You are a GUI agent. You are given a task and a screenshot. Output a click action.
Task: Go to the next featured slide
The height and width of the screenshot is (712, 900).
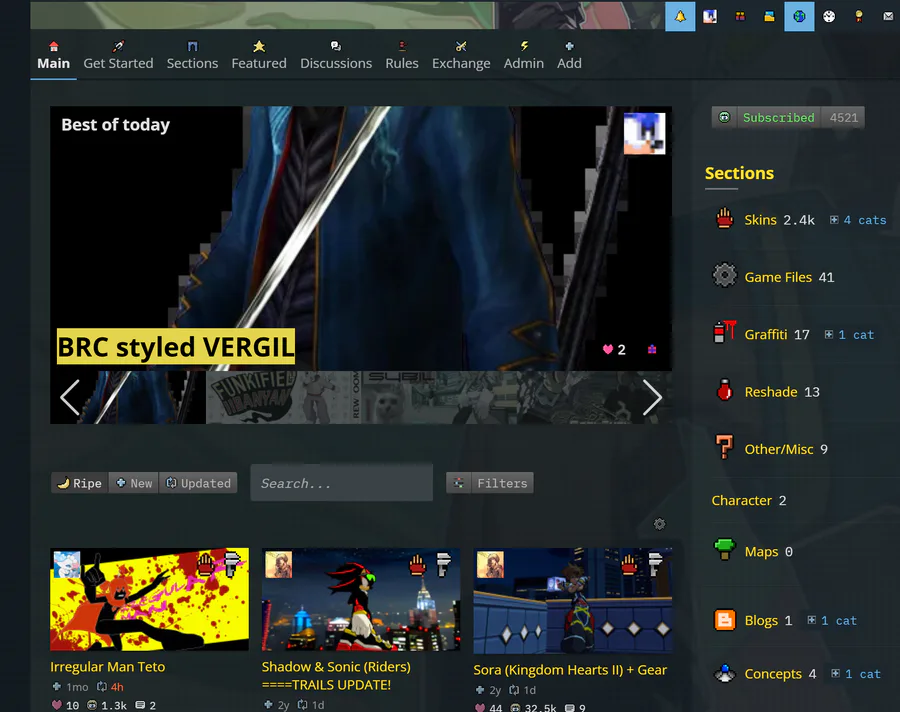click(652, 397)
